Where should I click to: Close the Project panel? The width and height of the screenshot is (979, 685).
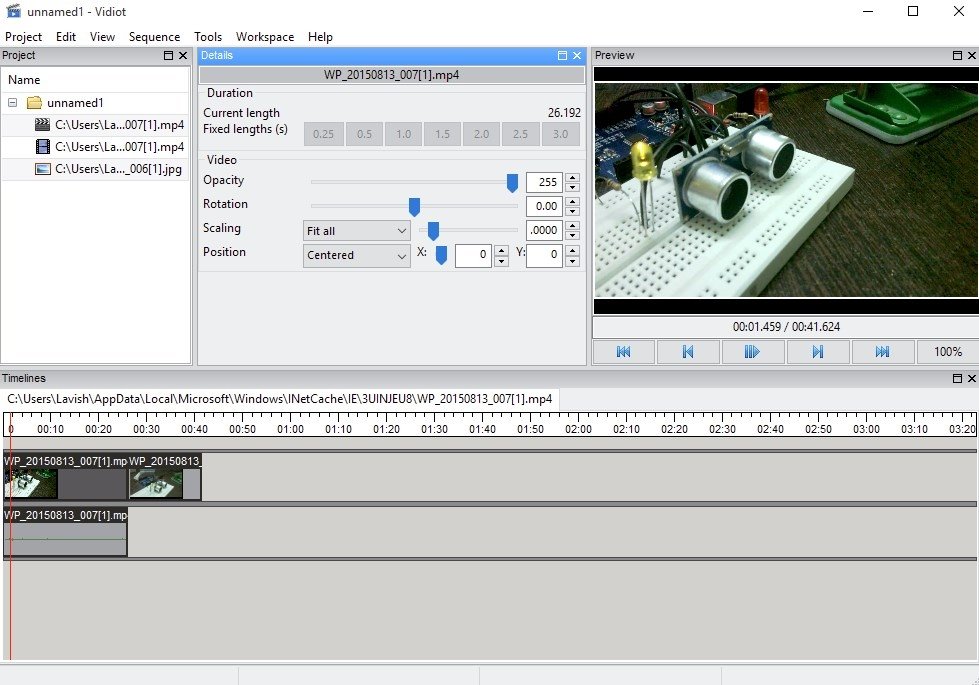click(183, 56)
